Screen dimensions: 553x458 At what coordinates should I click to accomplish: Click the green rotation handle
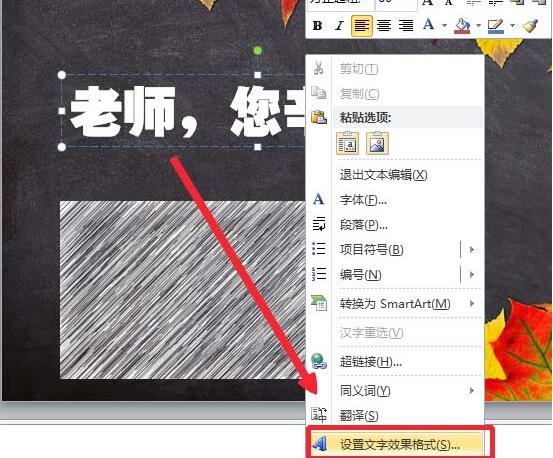pyautogui.click(x=258, y=51)
